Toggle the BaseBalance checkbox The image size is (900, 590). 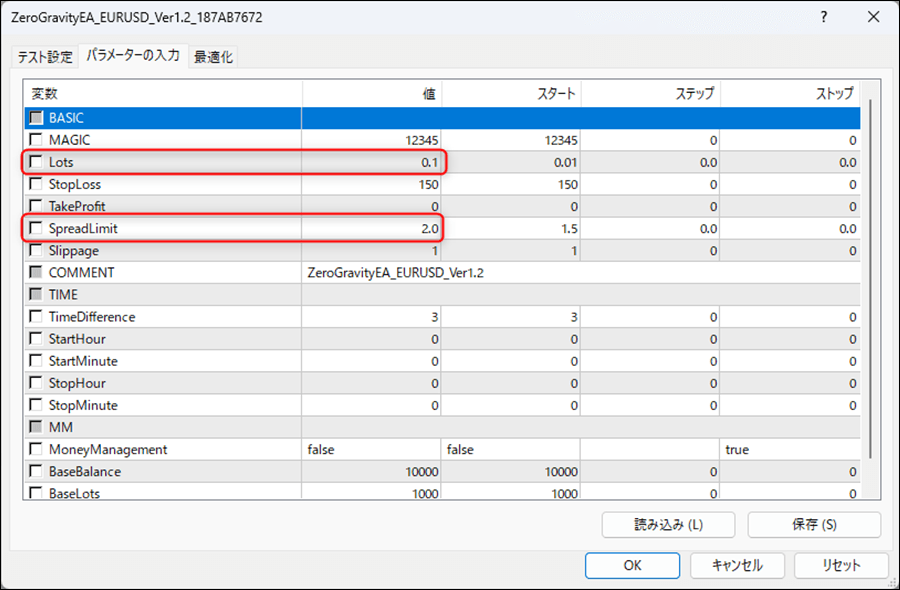point(37,472)
